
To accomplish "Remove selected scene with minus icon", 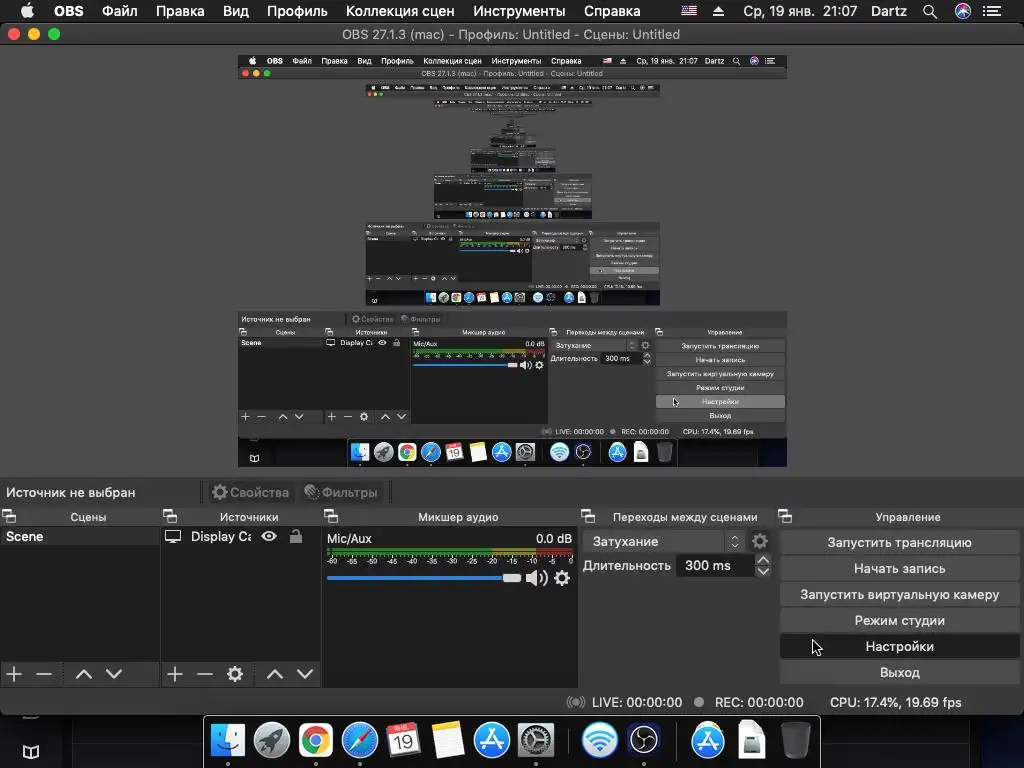I will tap(44, 674).
